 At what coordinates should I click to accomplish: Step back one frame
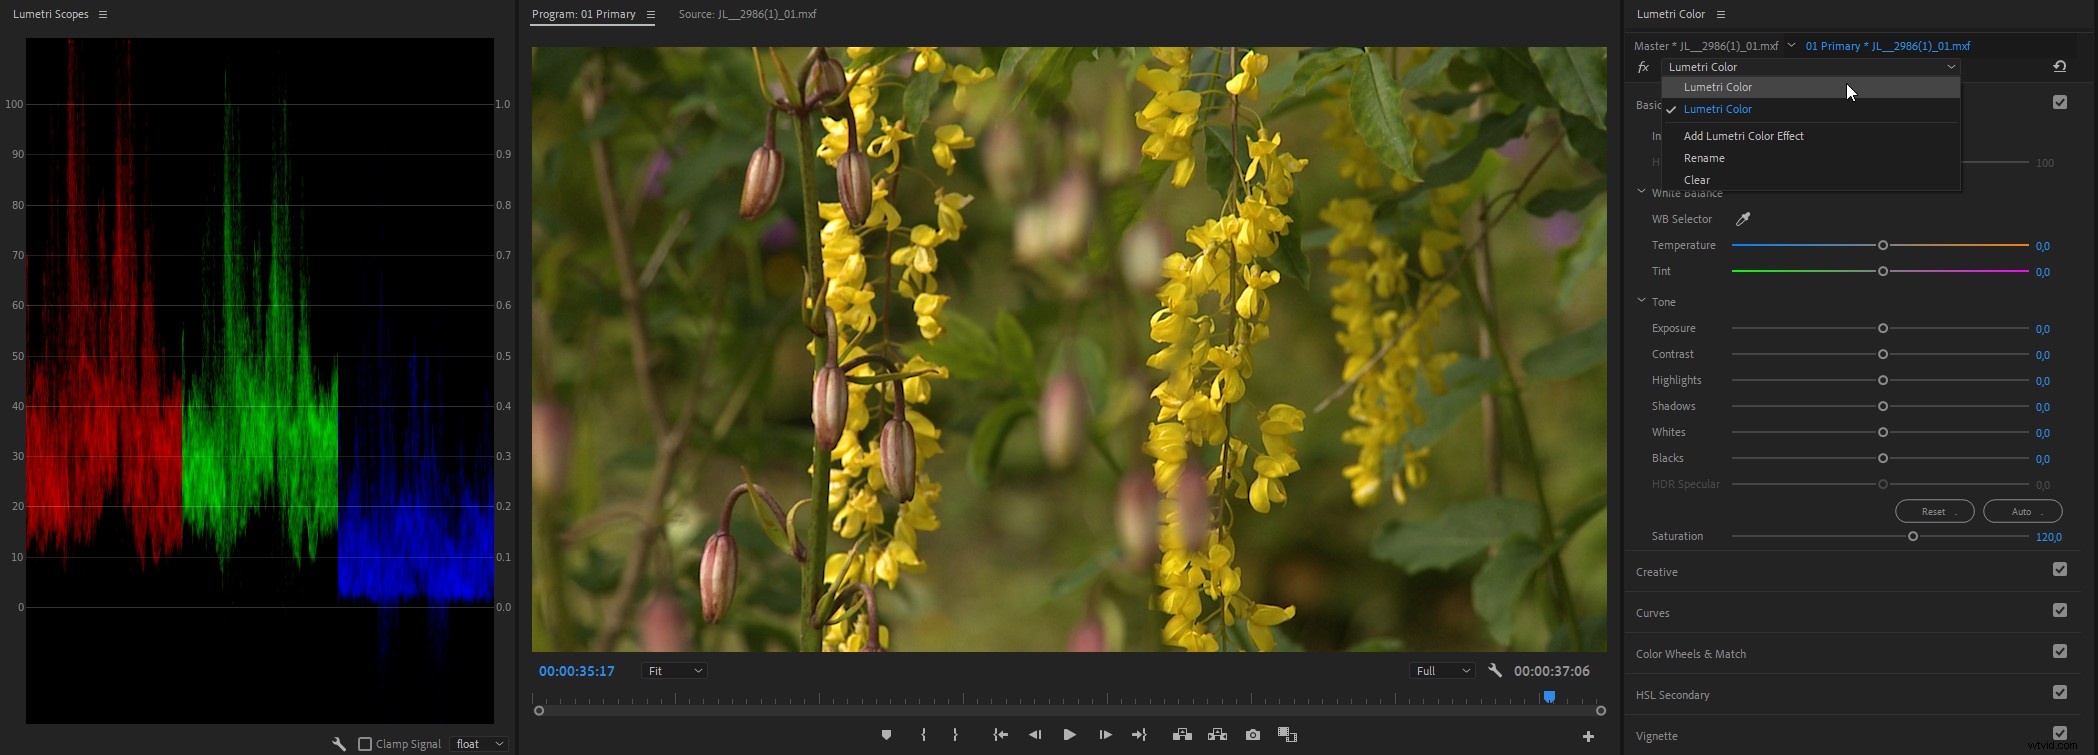coord(1035,735)
